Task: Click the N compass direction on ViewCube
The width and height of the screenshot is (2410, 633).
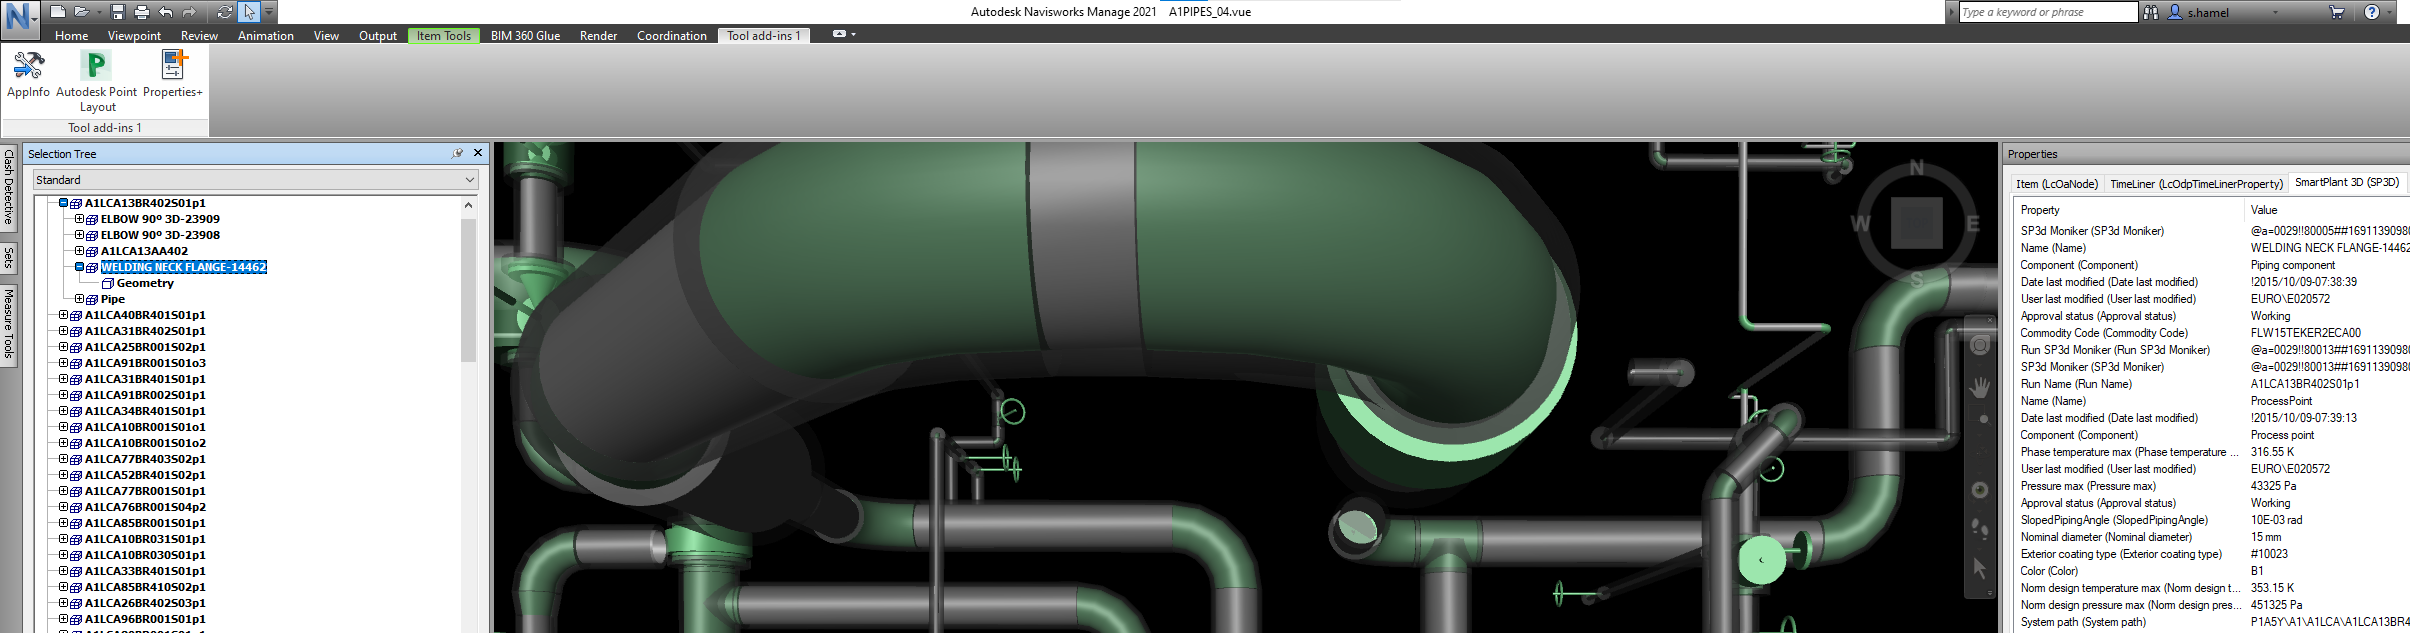Action: pyautogui.click(x=1917, y=168)
